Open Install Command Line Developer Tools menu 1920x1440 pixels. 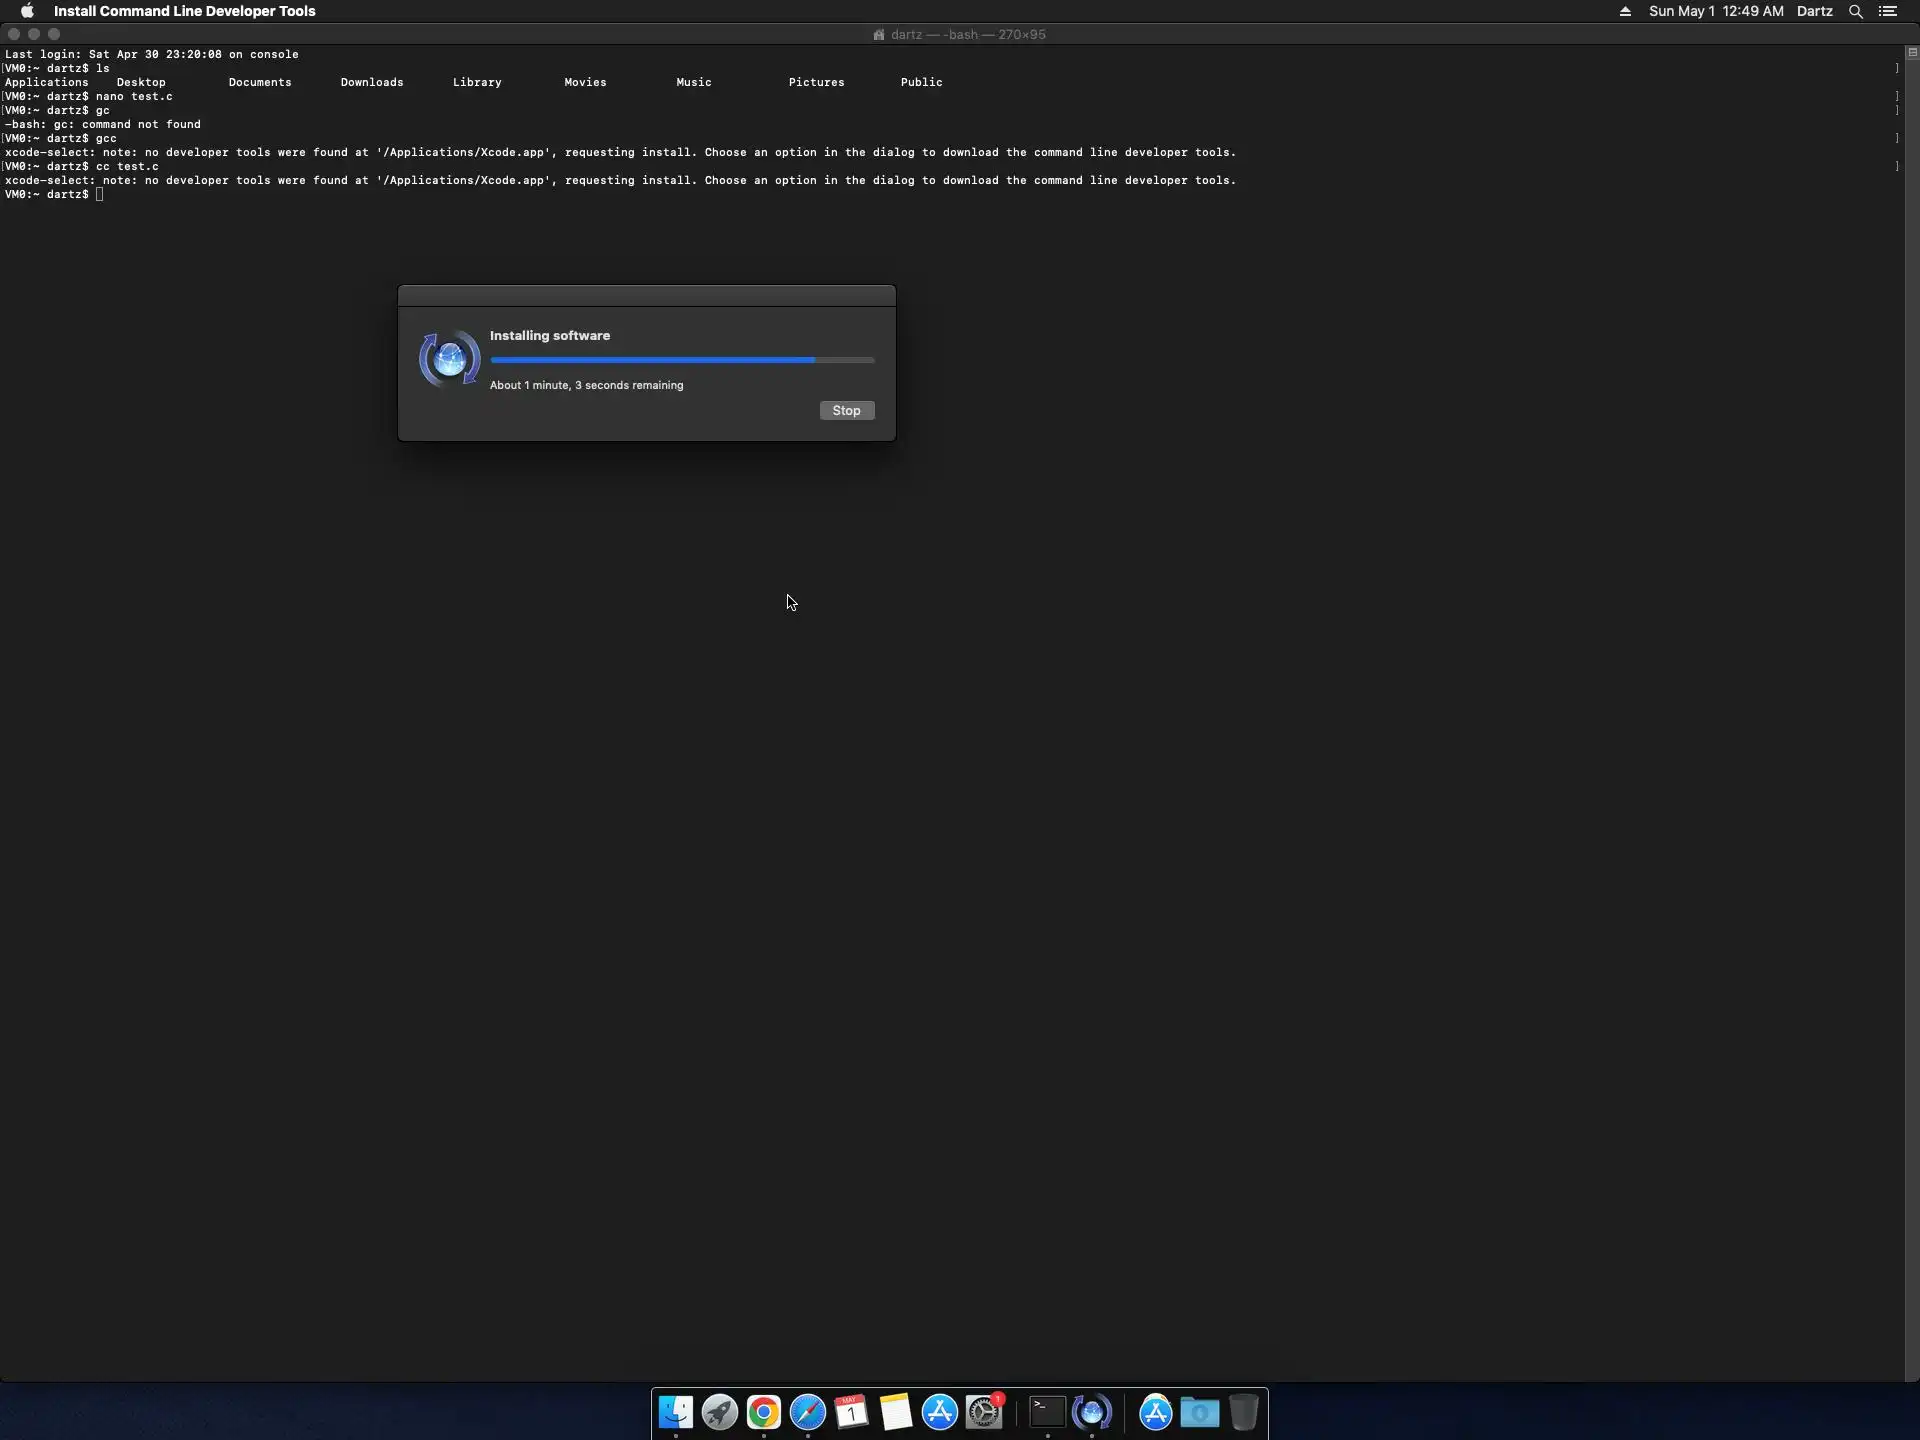[x=184, y=11]
